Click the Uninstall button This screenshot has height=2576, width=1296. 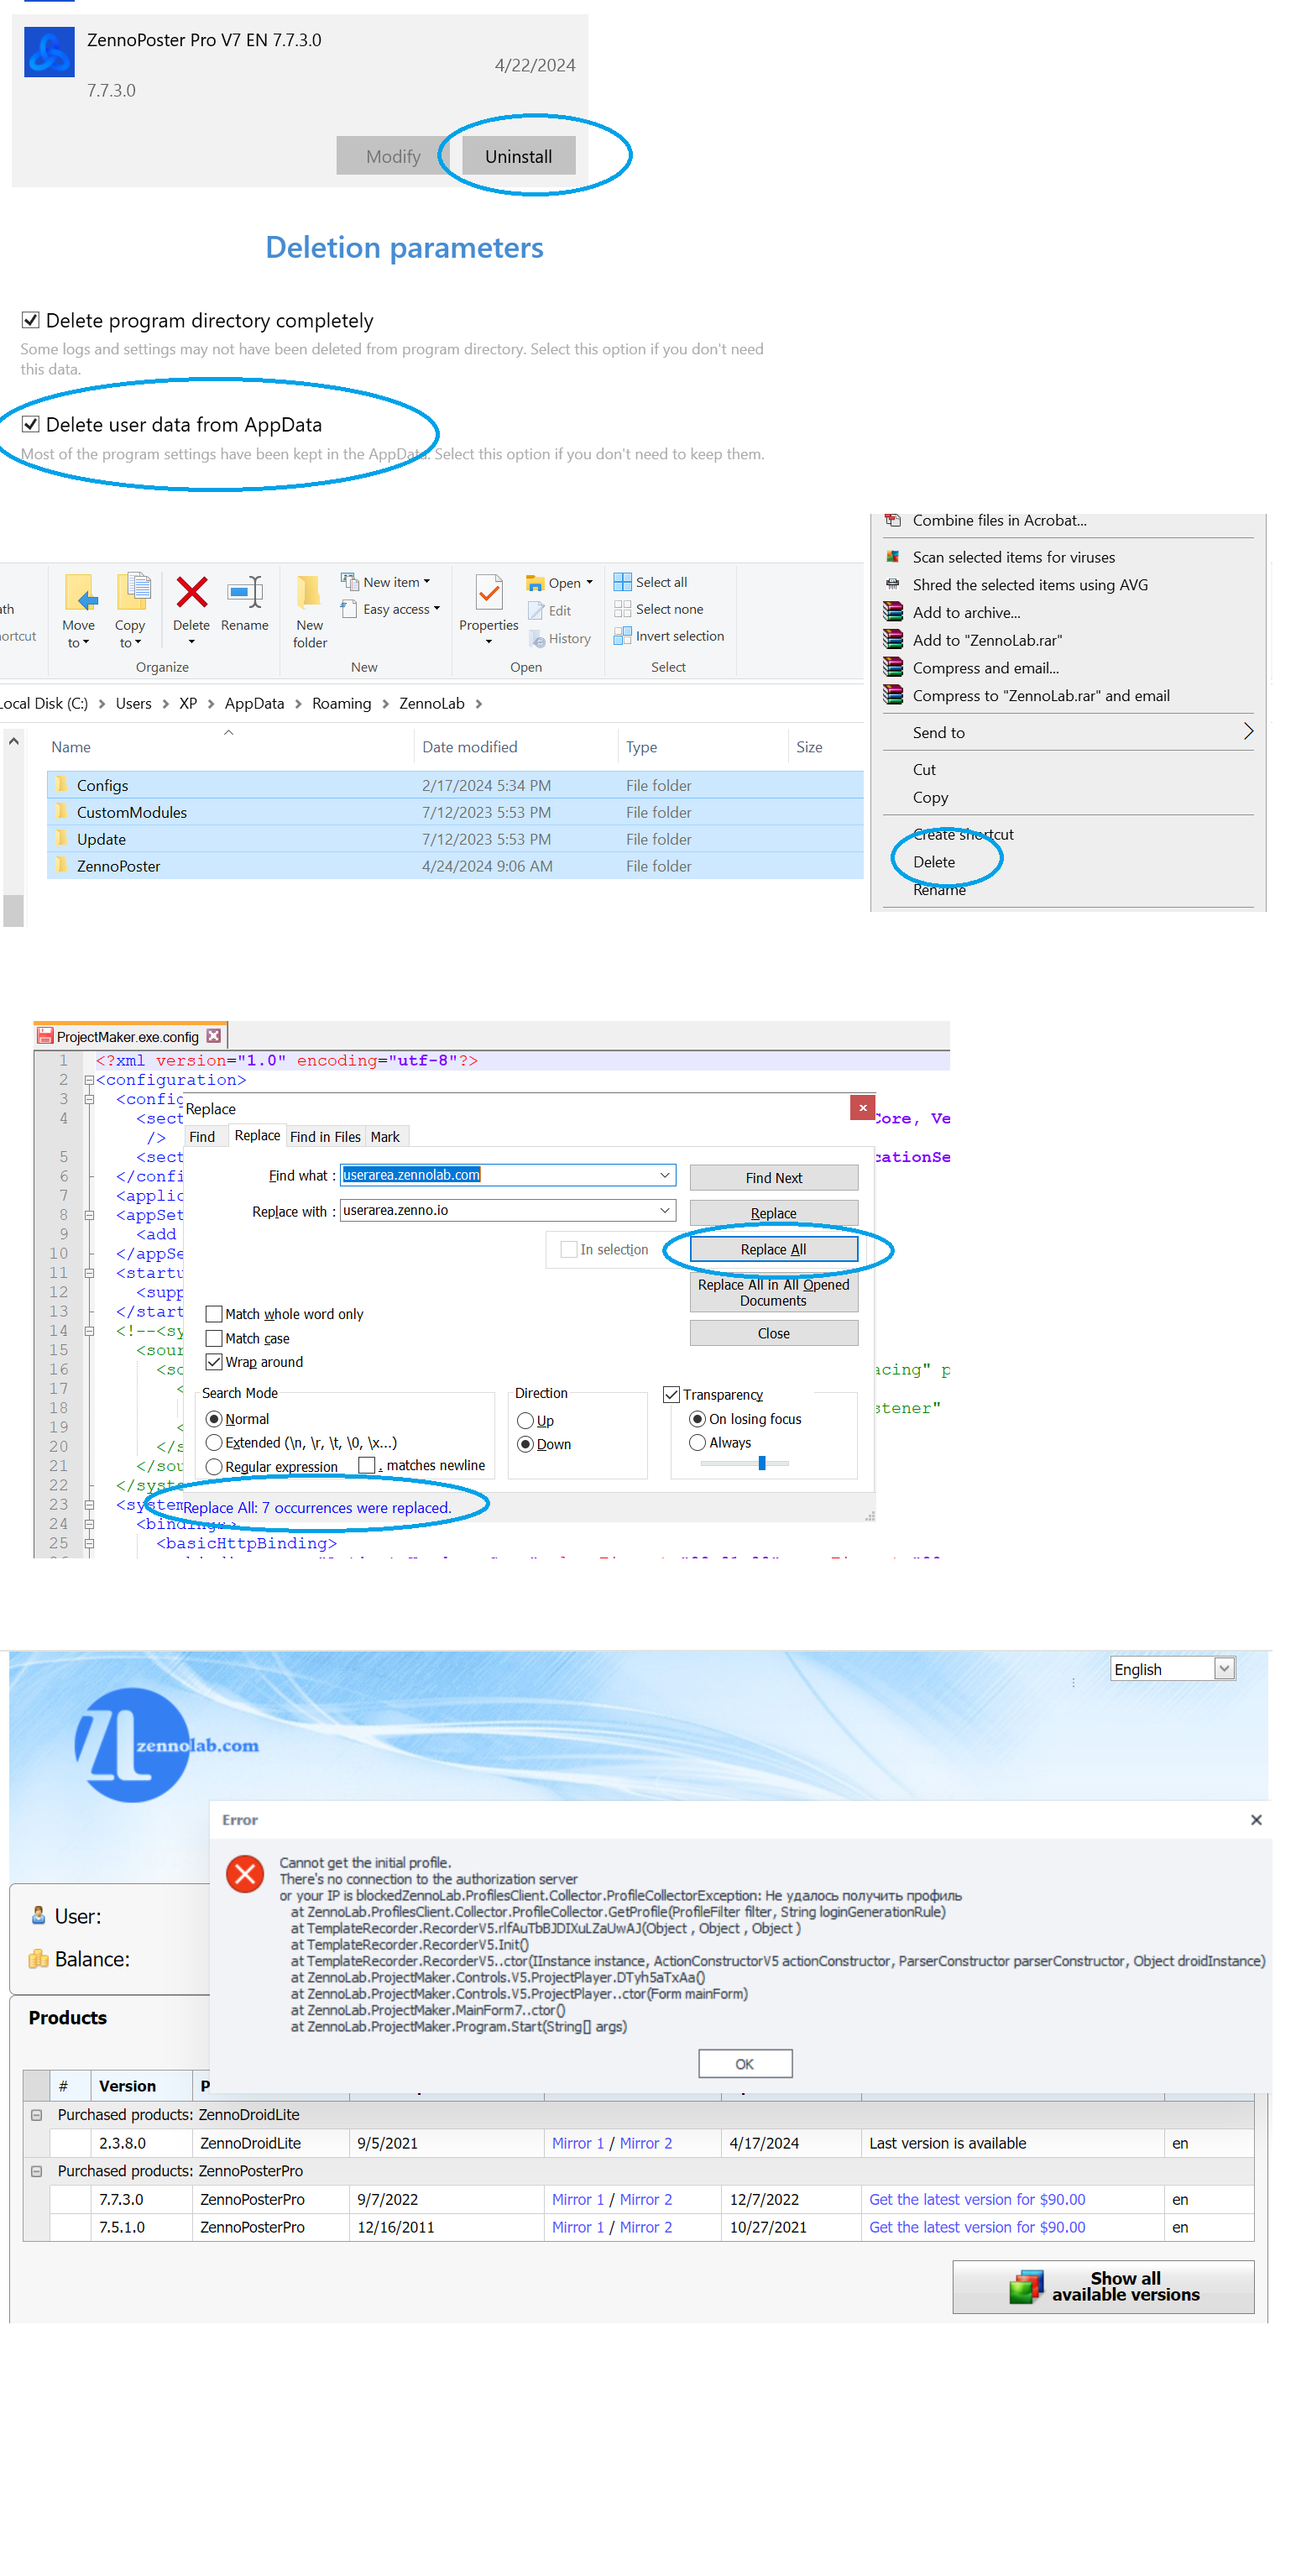[518, 156]
